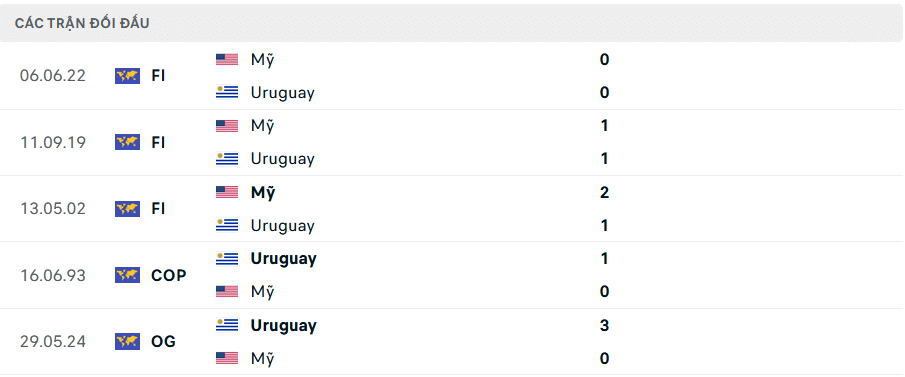
Task: Click the US flag in the 06.06.22 match
Action: 227,59
